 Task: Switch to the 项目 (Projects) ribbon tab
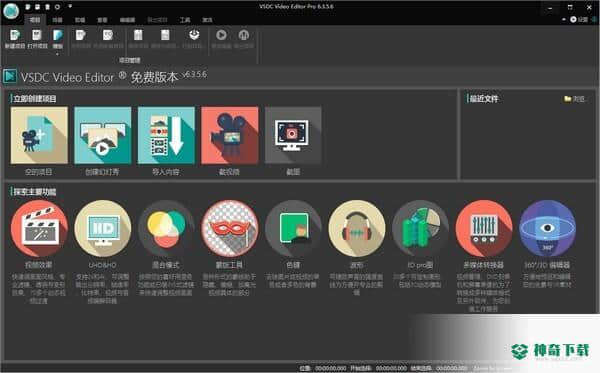pos(35,20)
